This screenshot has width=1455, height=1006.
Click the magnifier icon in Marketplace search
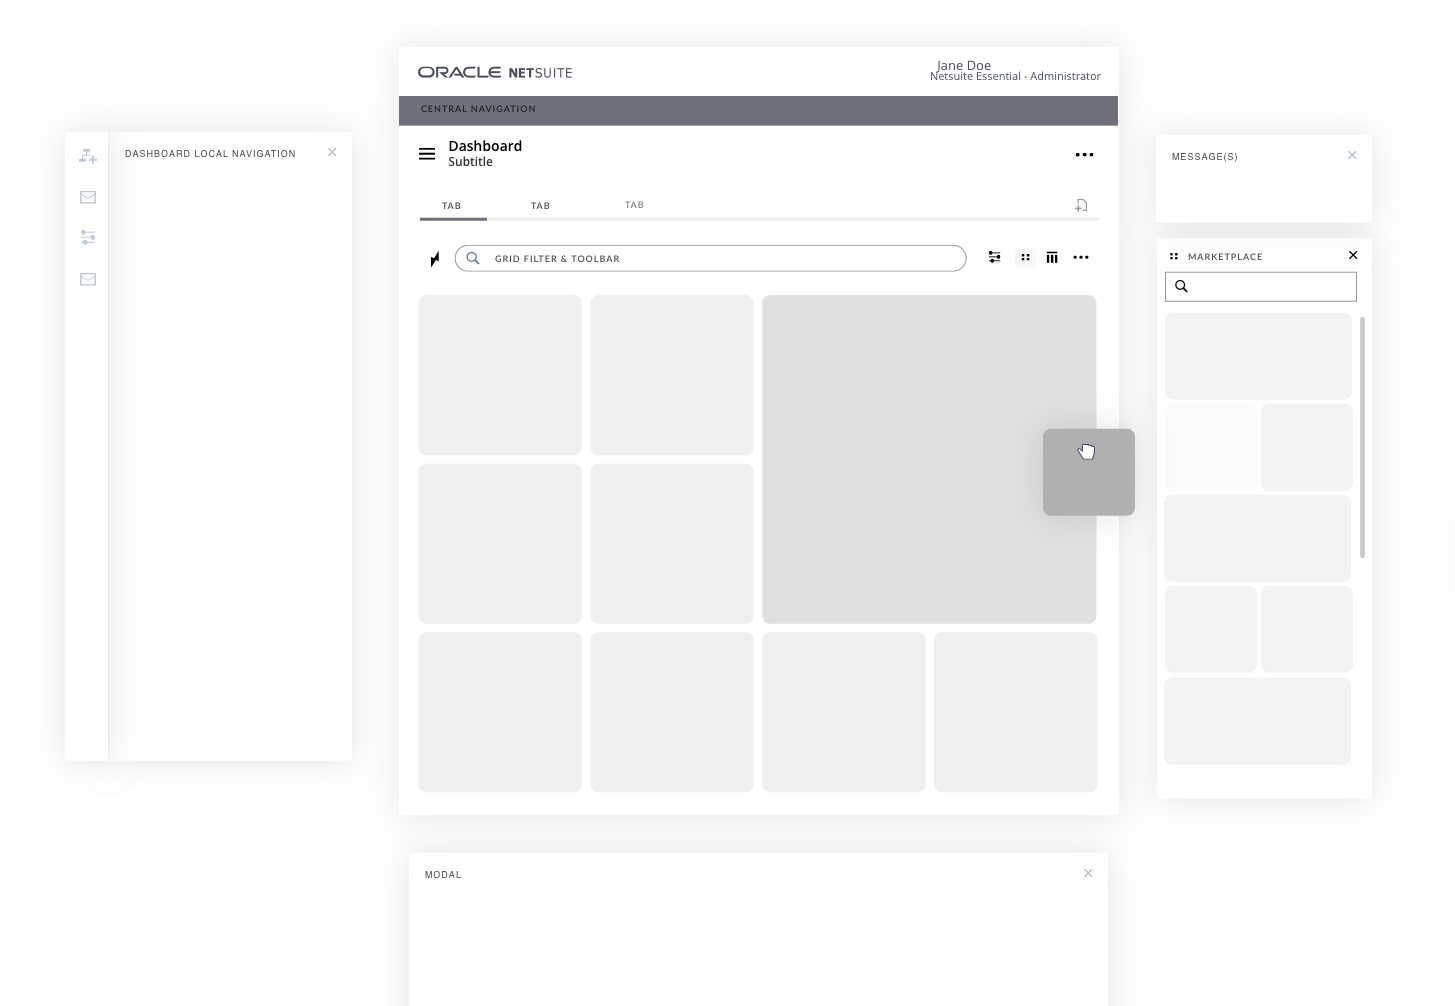[x=1181, y=287]
